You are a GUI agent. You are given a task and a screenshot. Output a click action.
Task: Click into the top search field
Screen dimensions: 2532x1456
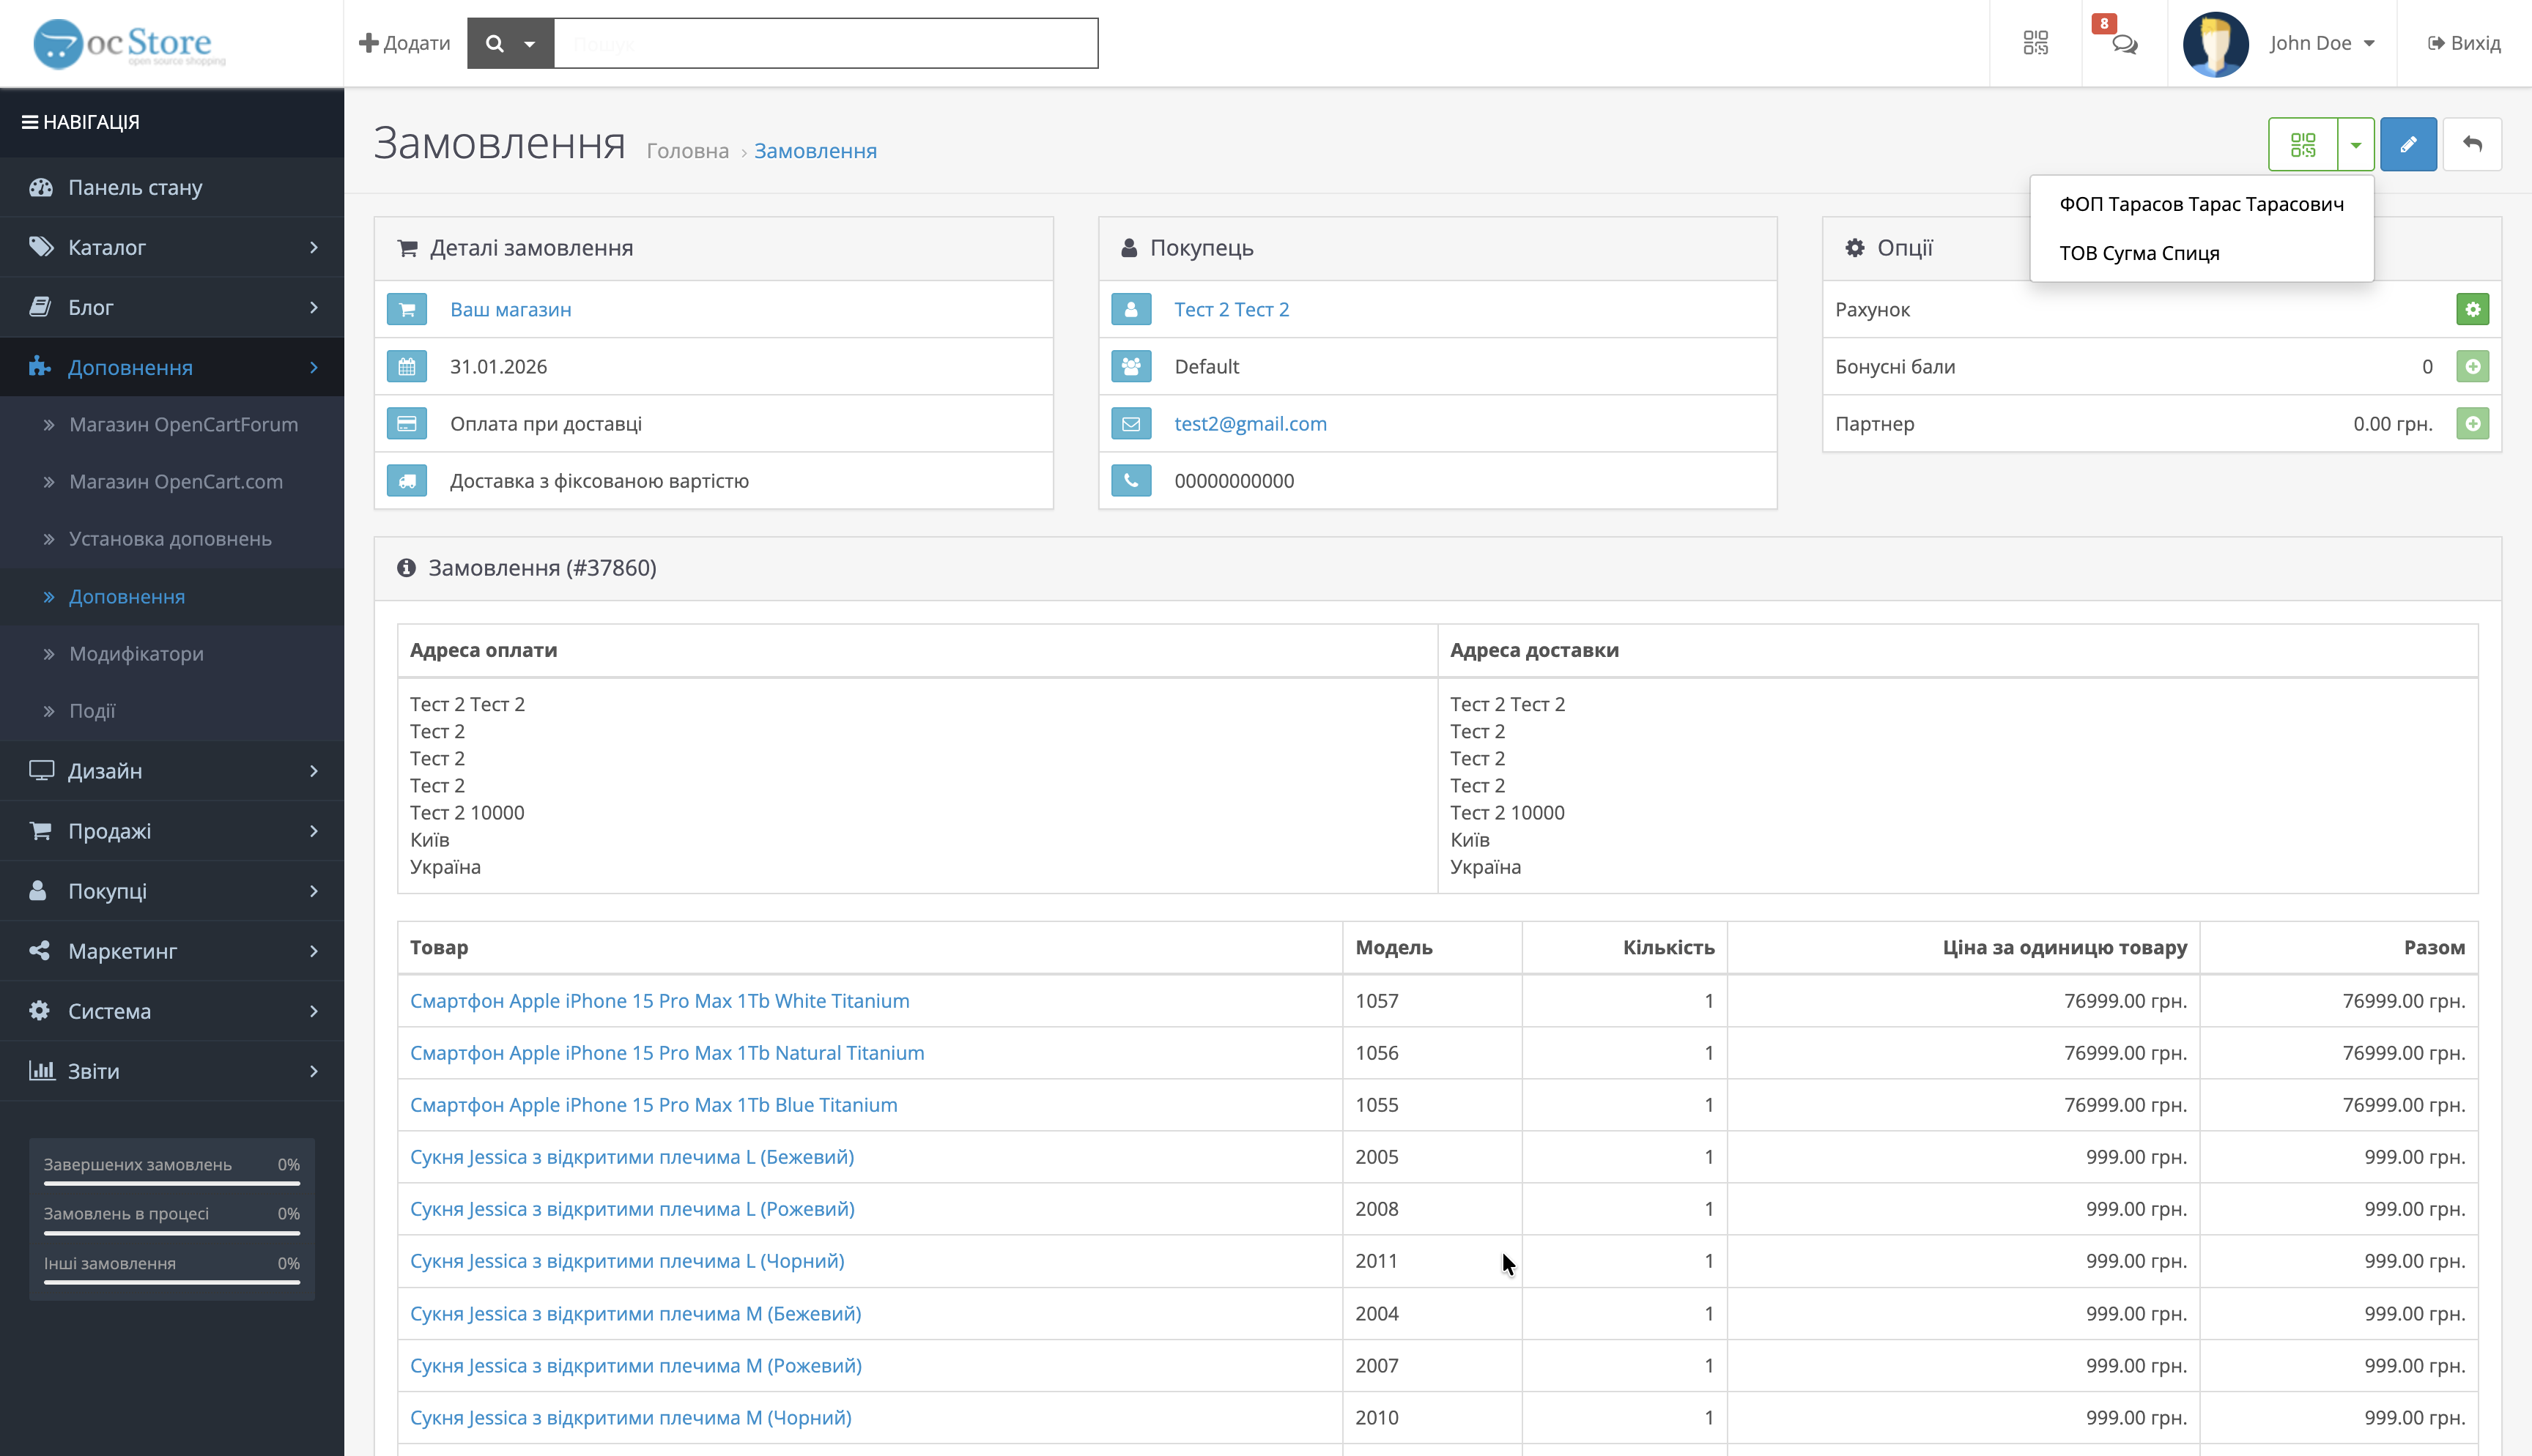pyautogui.click(x=825, y=44)
